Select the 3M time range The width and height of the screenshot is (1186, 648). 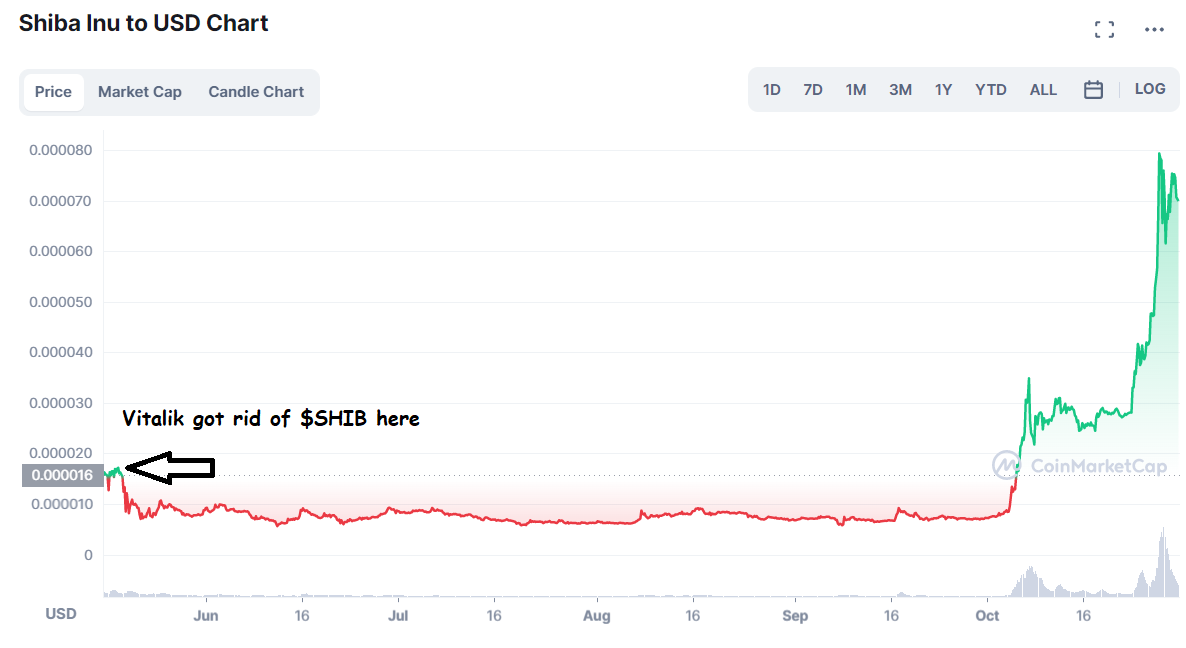tap(900, 90)
